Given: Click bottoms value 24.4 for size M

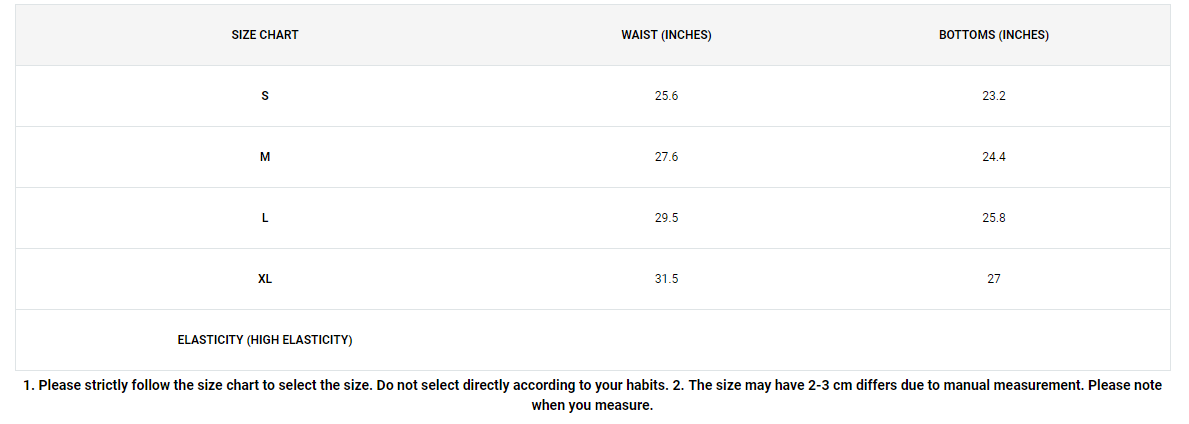Looking at the screenshot, I should 993,157.
